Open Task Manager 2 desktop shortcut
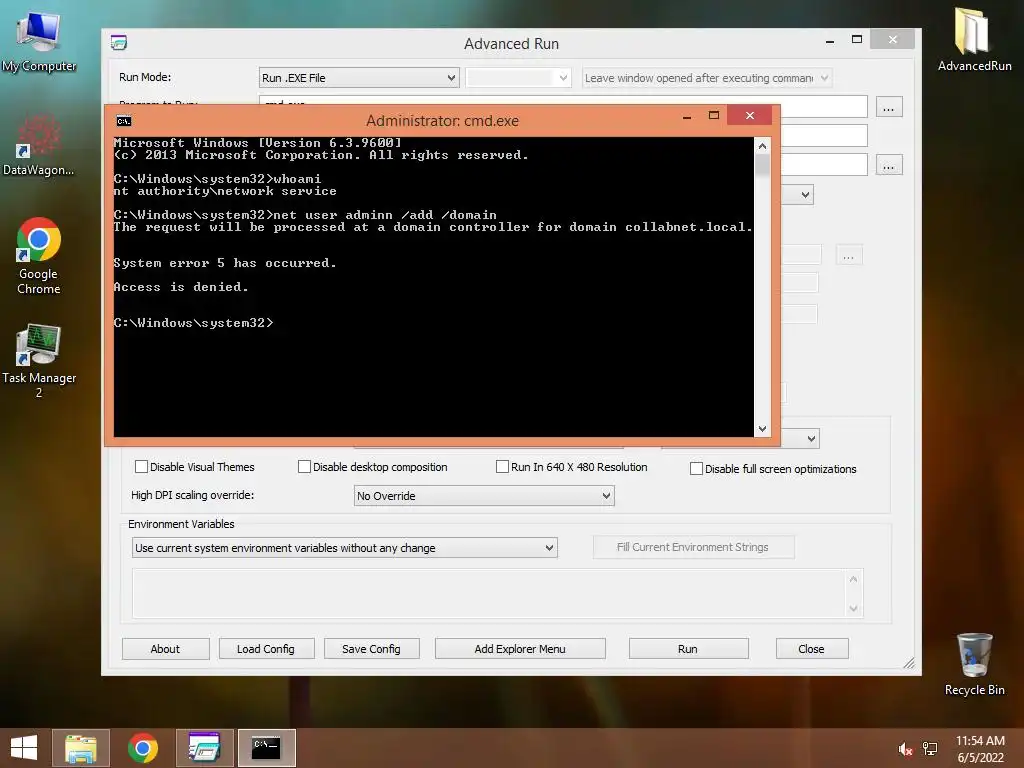The width and height of the screenshot is (1024, 768). 39,360
